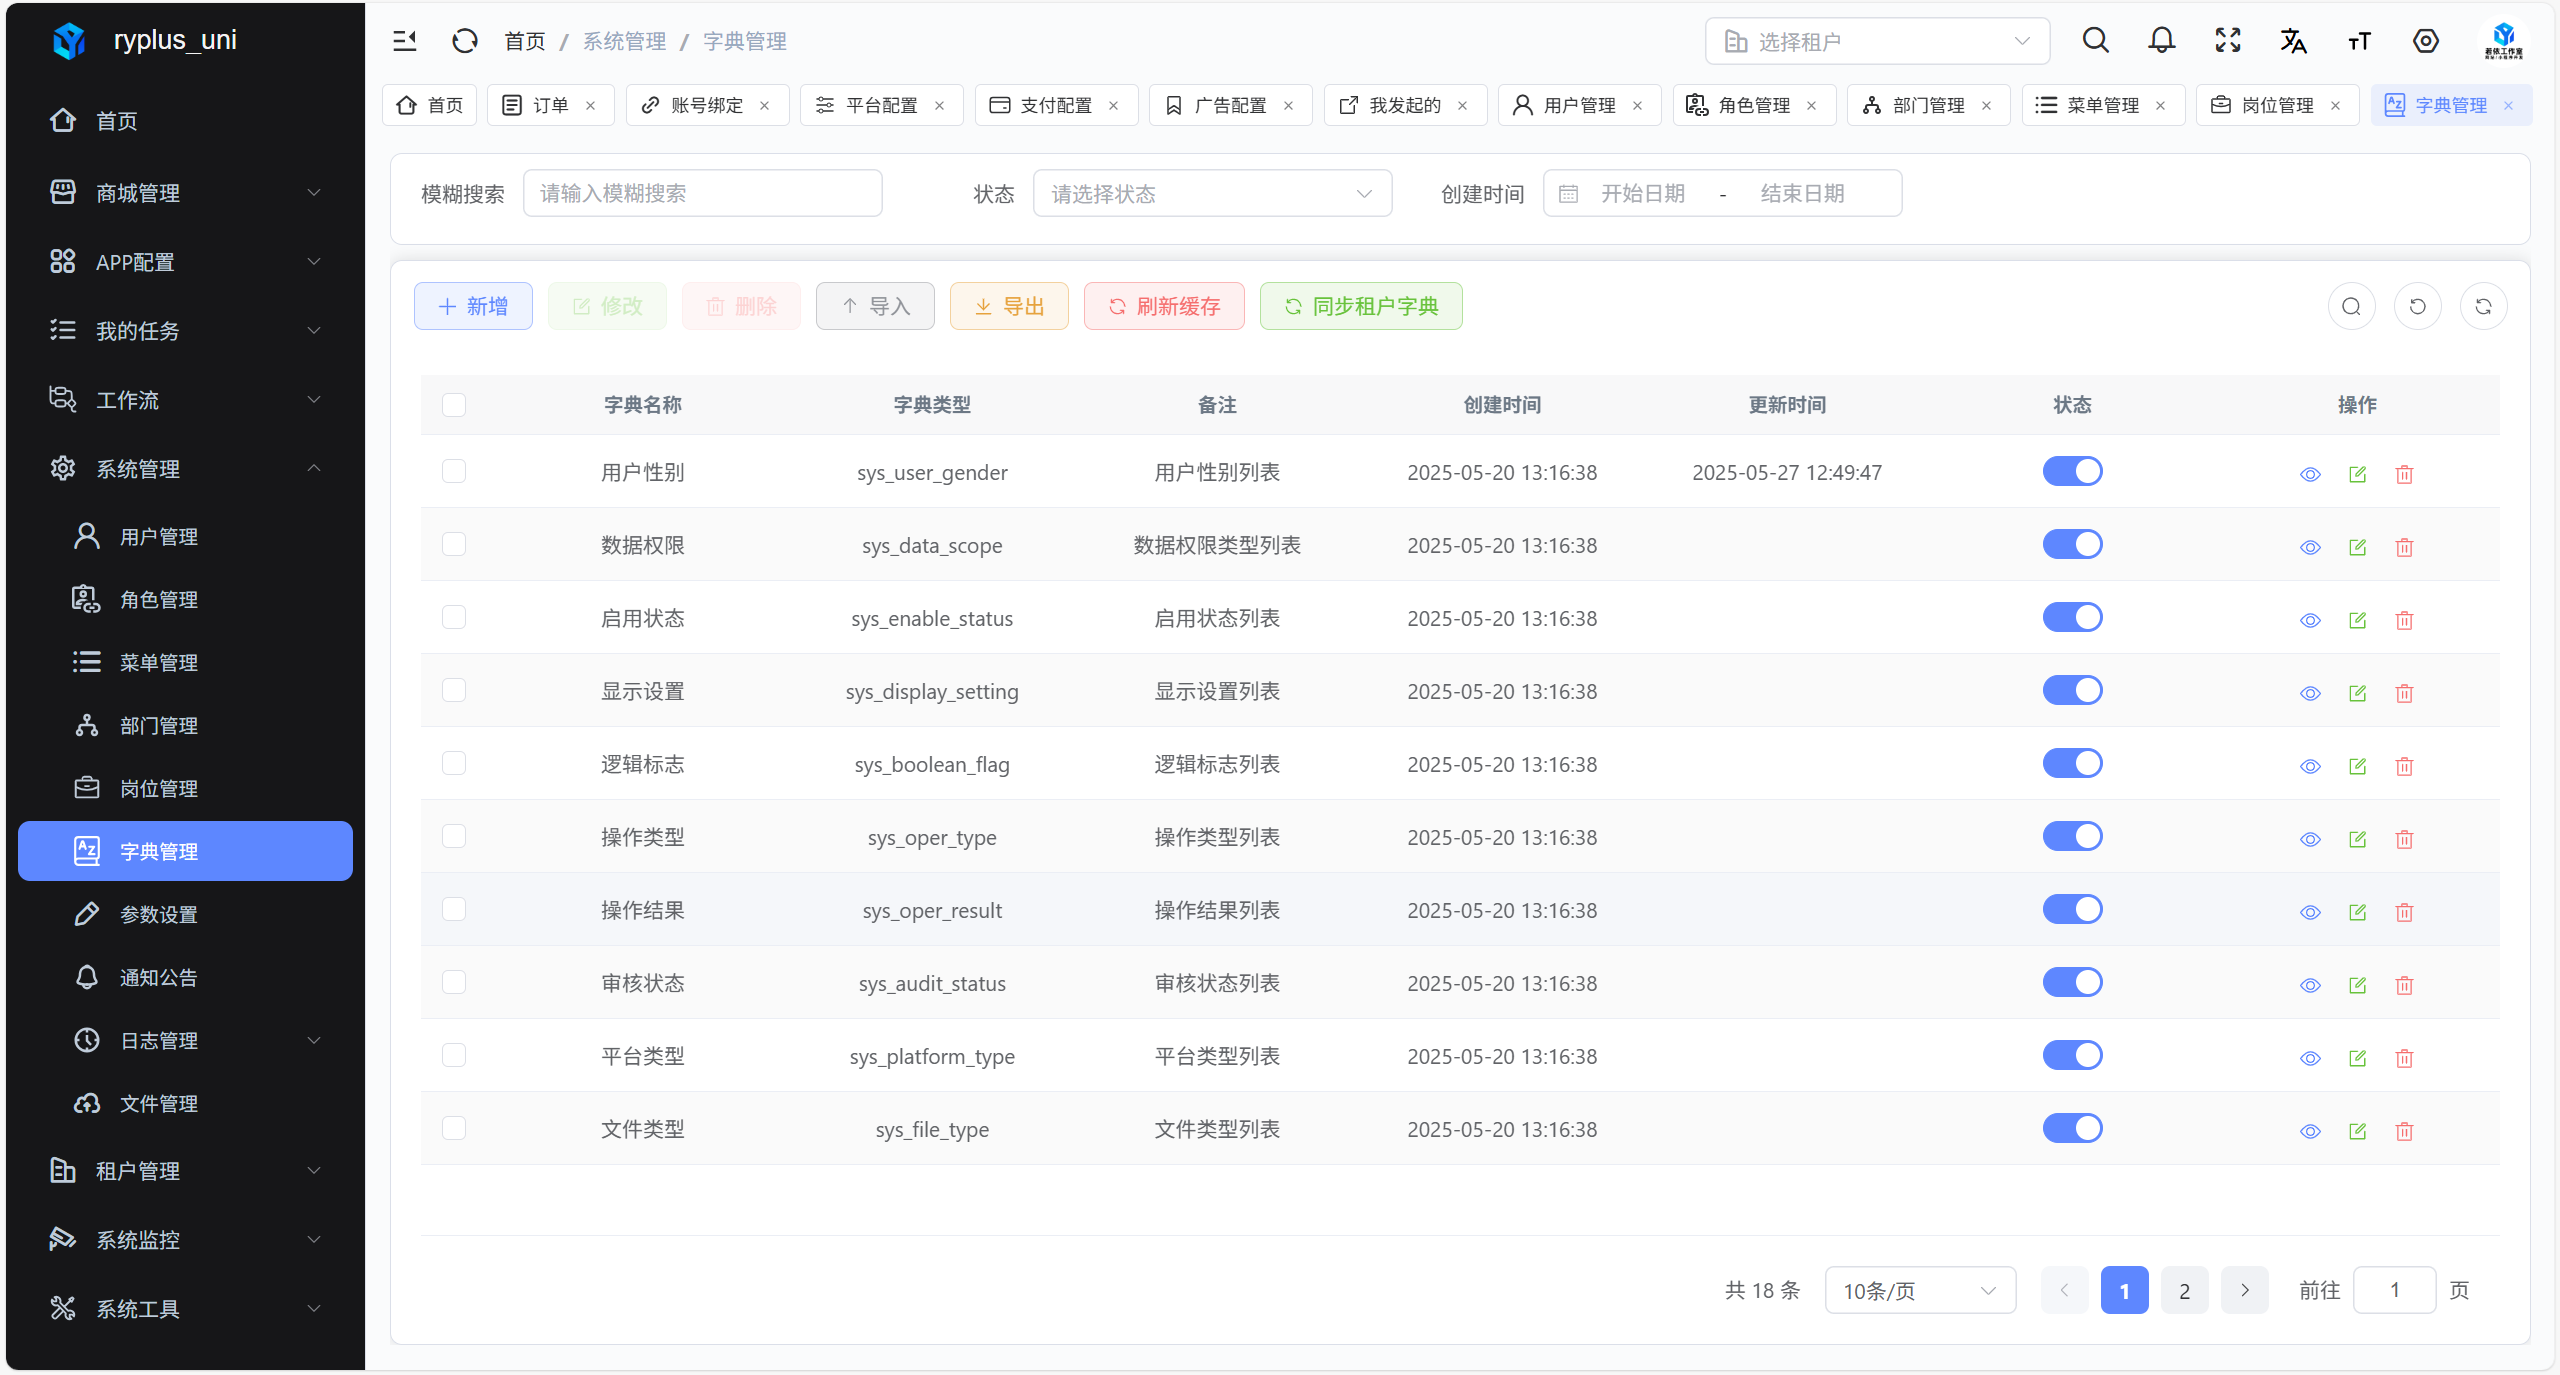The height and width of the screenshot is (1375, 2560).
Task: Click the 模糊搜索 input field
Action: [702, 194]
